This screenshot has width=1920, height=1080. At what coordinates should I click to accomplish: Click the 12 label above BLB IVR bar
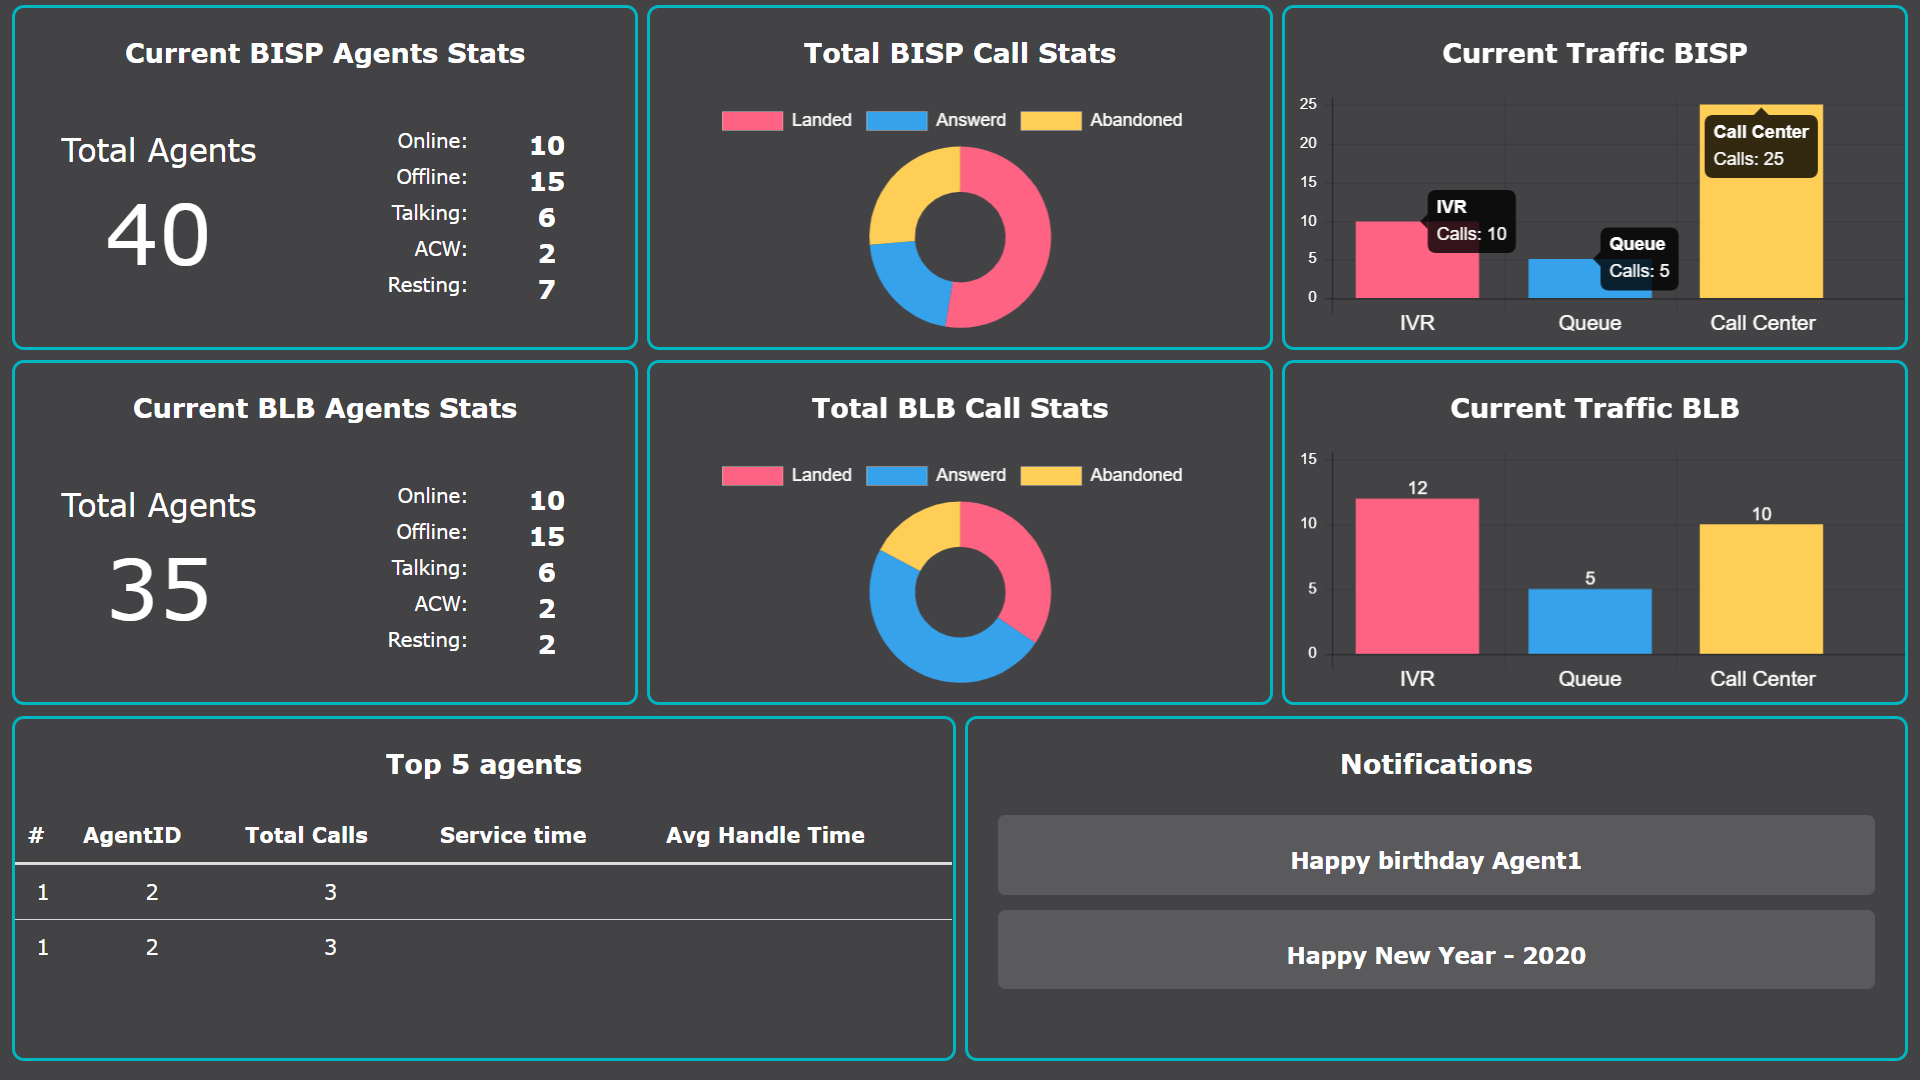(1417, 488)
